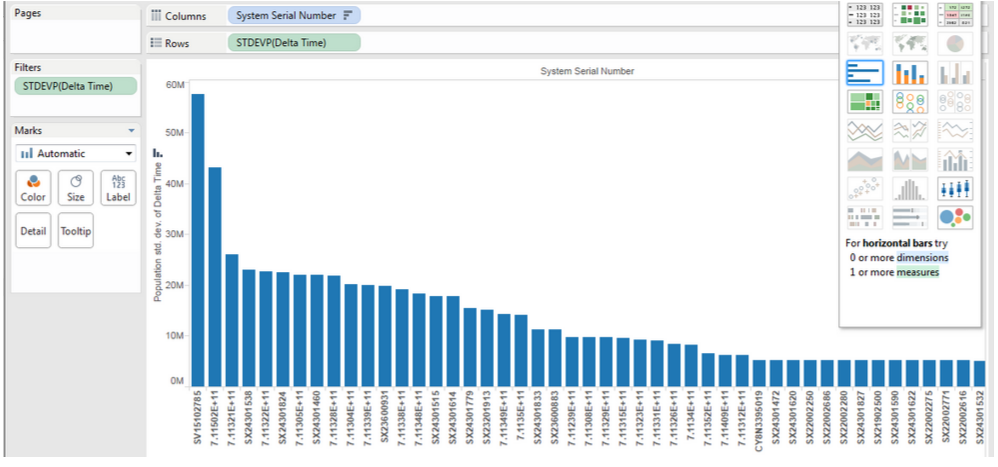The height and width of the screenshot is (467, 998).
Task: Choose packed bubbles chart type
Action: [955, 217]
